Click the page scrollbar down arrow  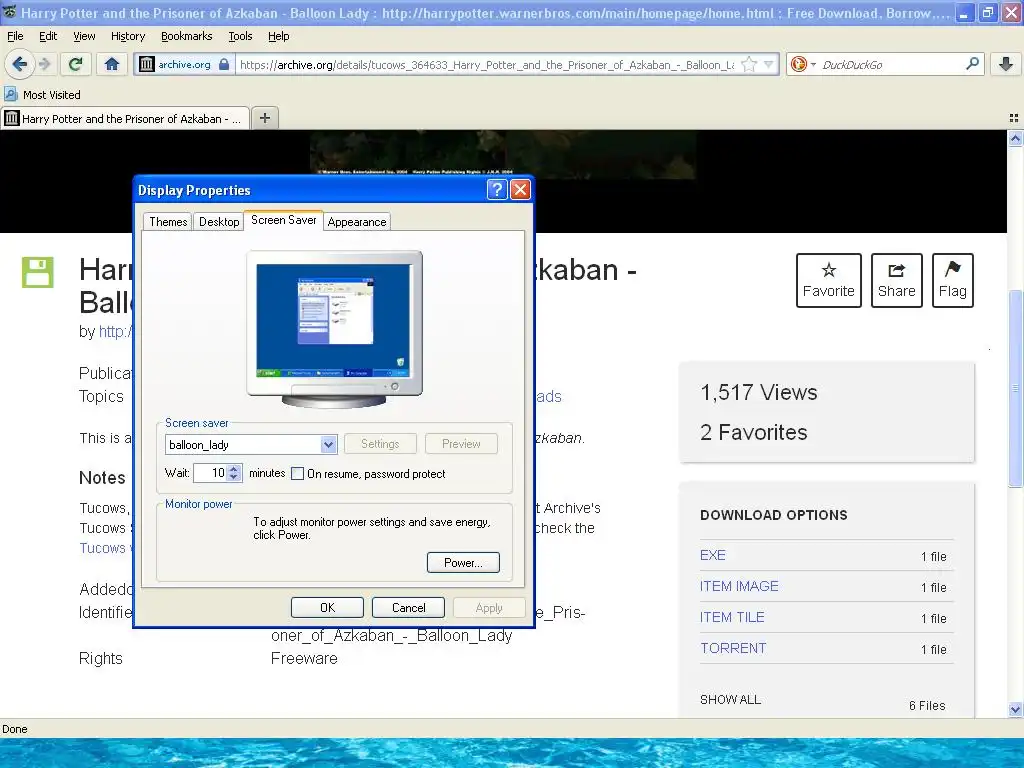1015,709
